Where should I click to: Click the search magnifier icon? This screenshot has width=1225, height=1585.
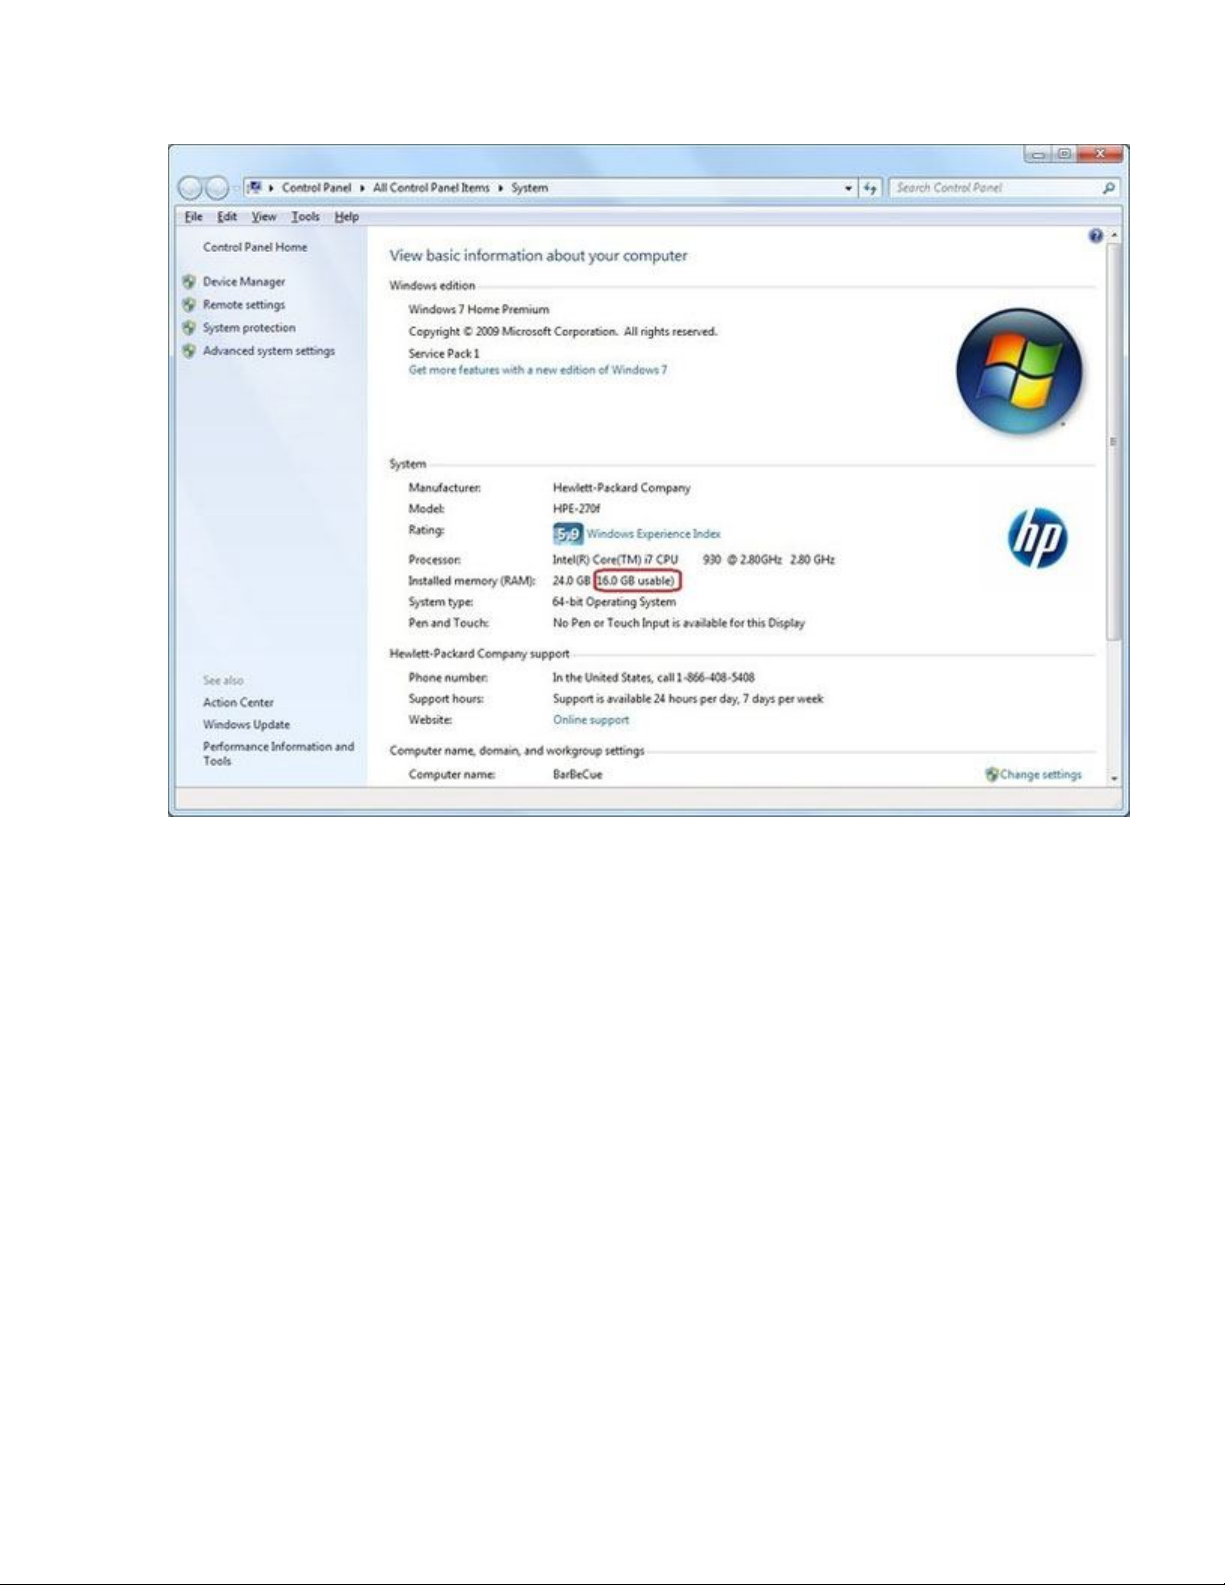pos(1108,188)
